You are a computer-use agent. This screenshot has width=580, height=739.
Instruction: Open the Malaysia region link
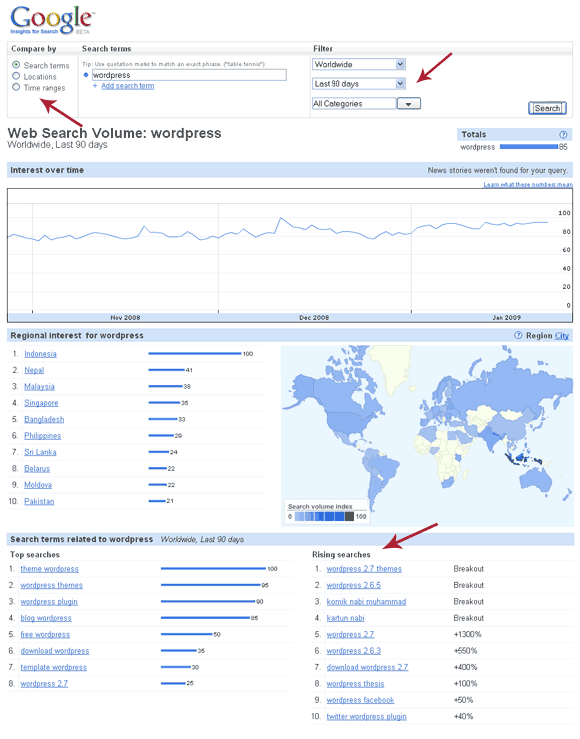40,386
